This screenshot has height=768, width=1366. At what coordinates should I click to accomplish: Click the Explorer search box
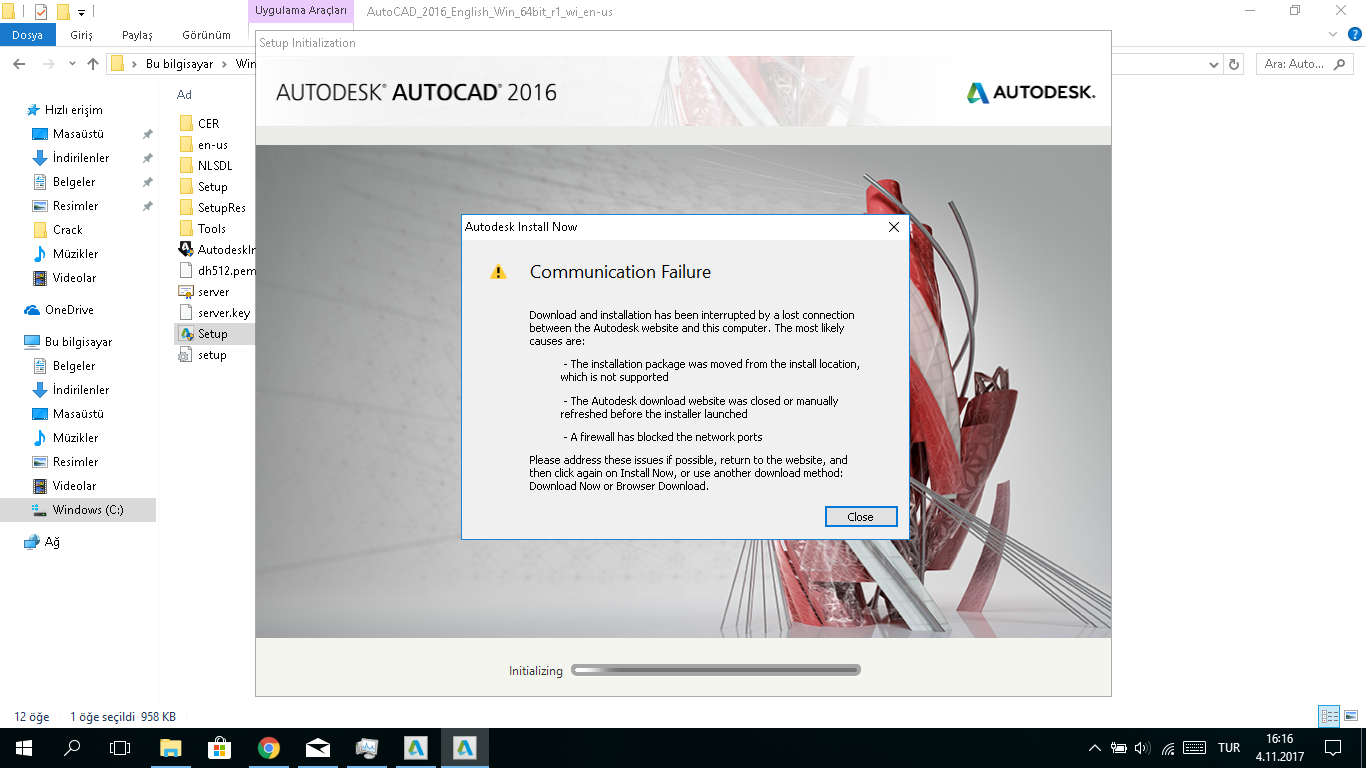[1304, 64]
